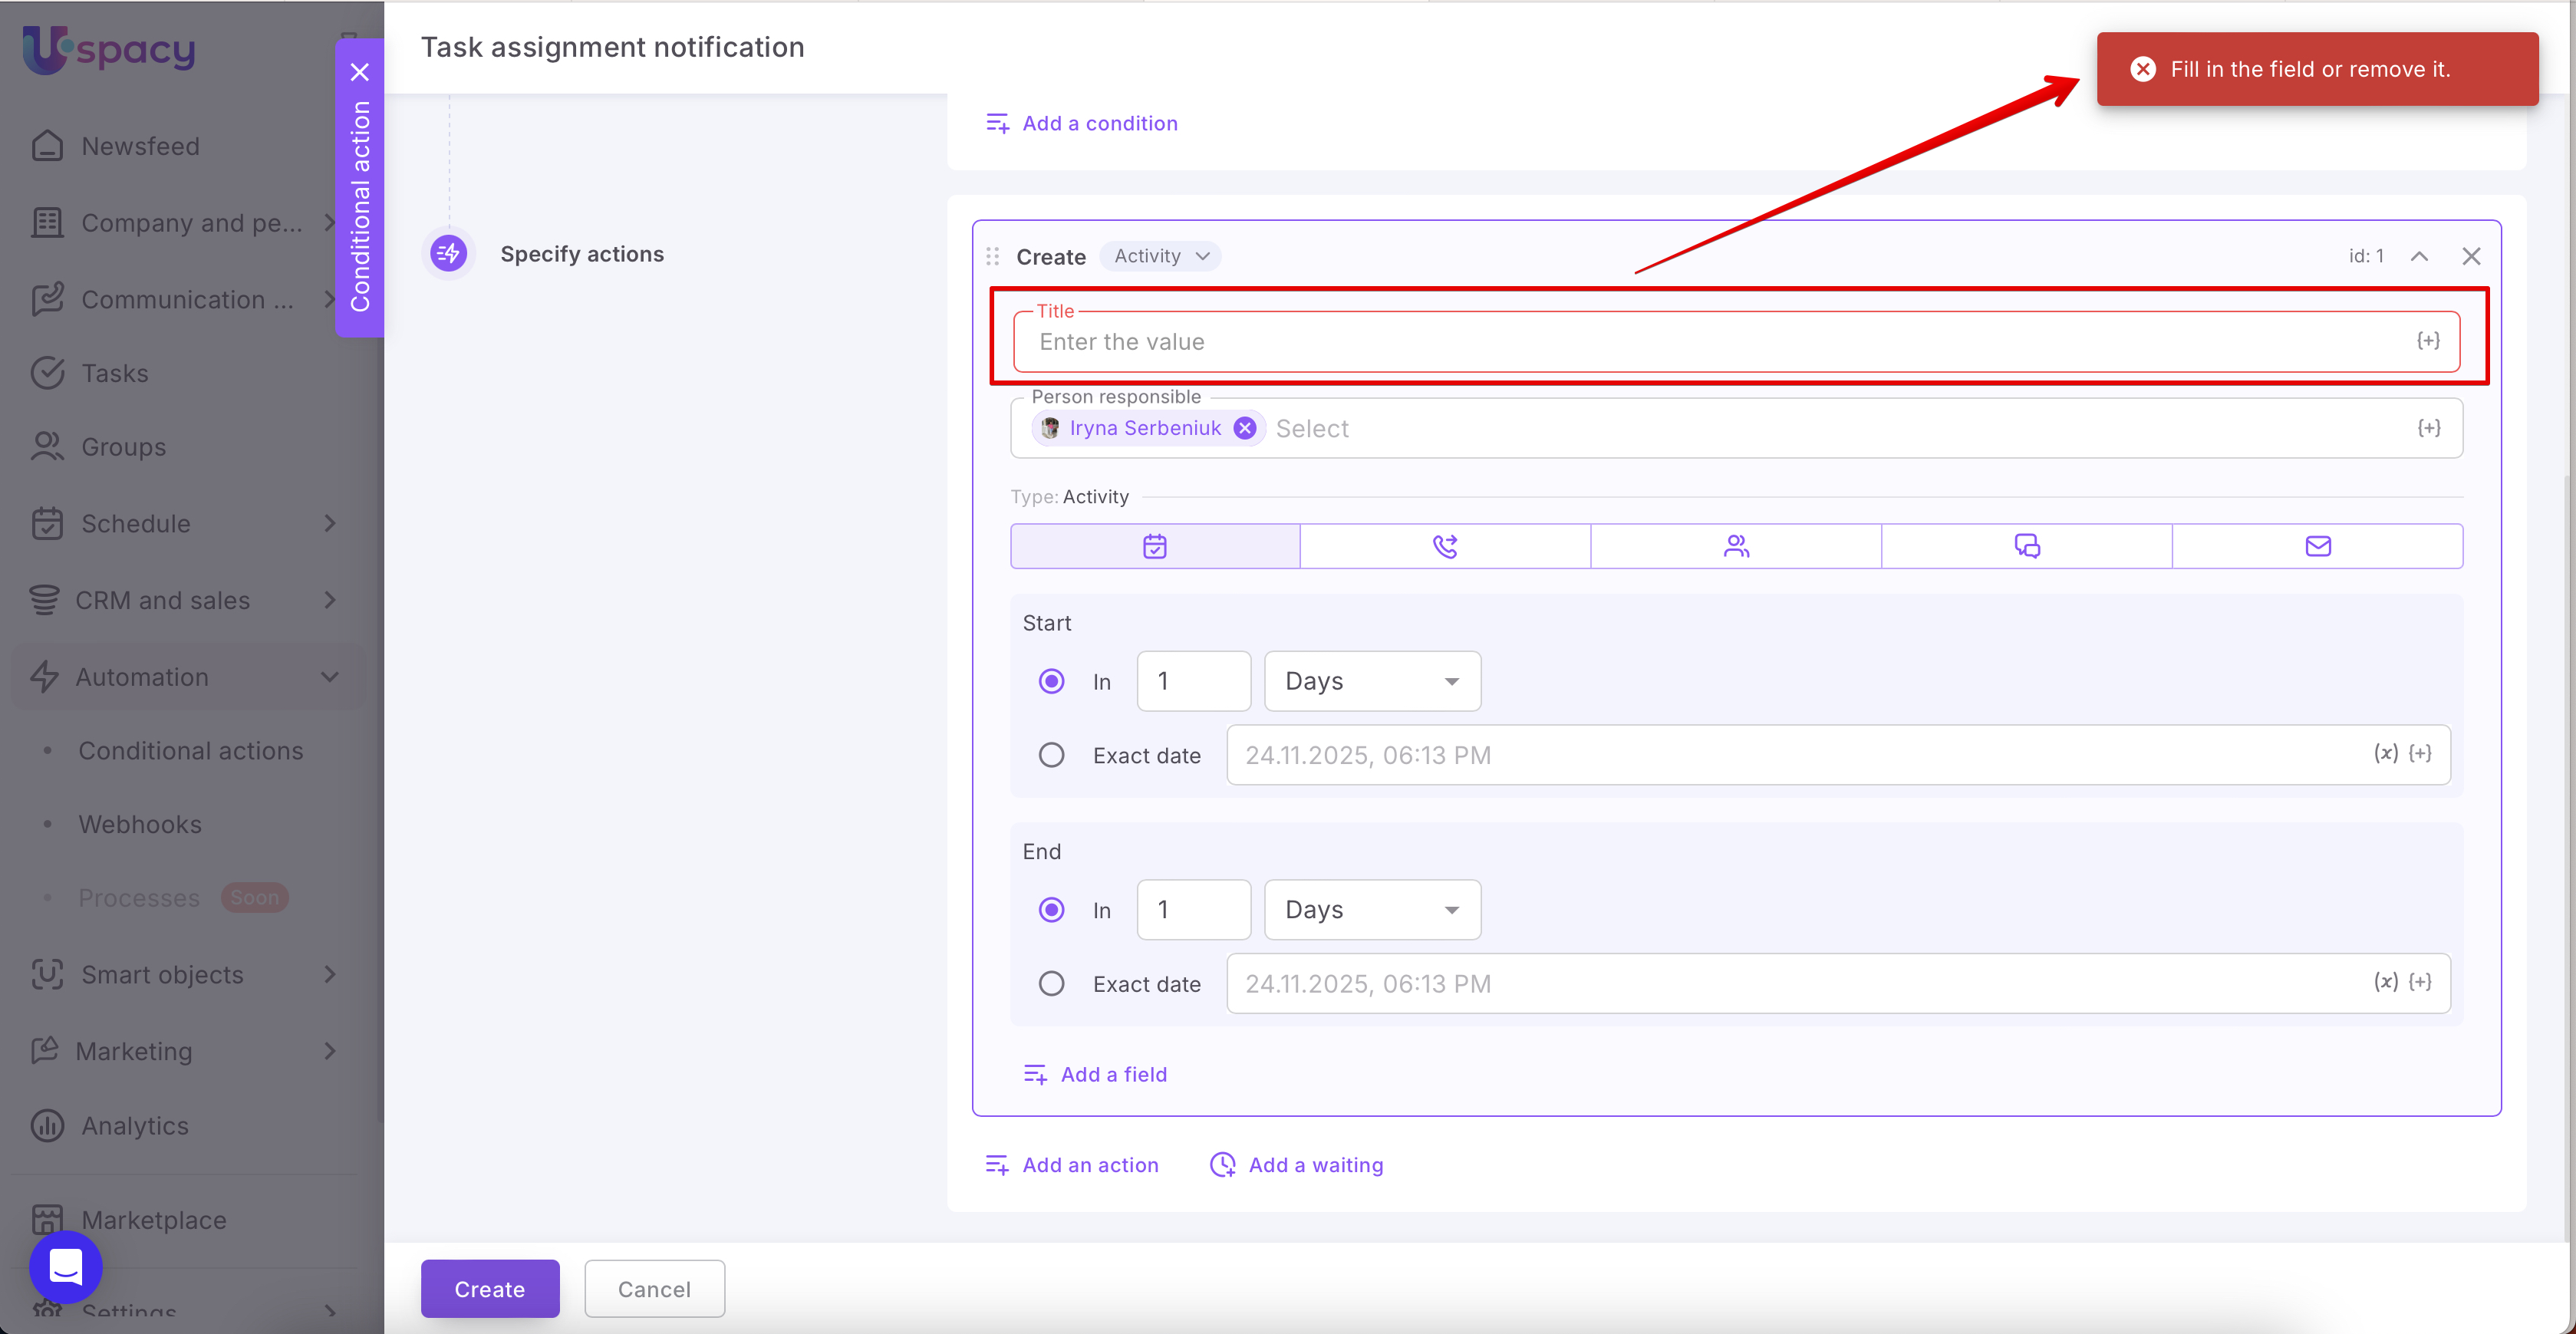Click the Title input field

coord(1700,342)
